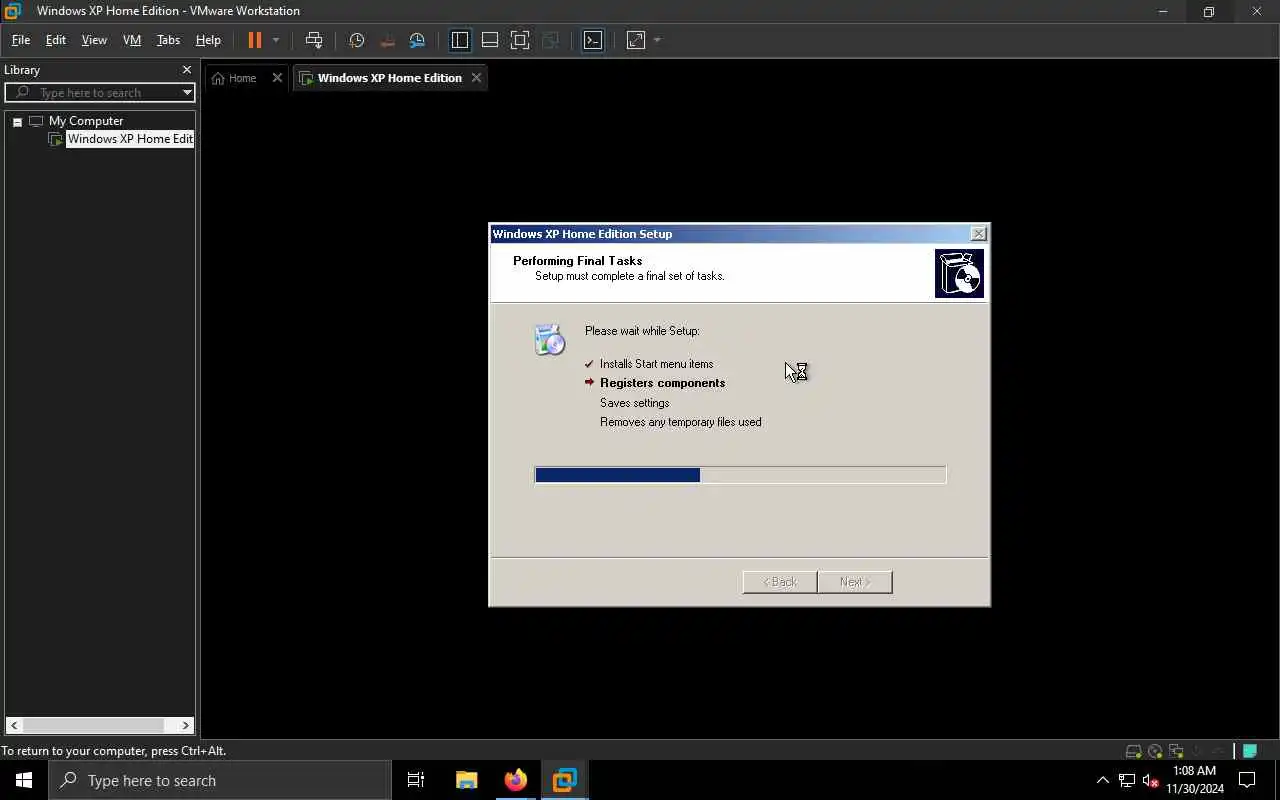This screenshot has height=800, width=1280.
Task: Click the VMware Workstation taskbar icon
Action: point(564,780)
